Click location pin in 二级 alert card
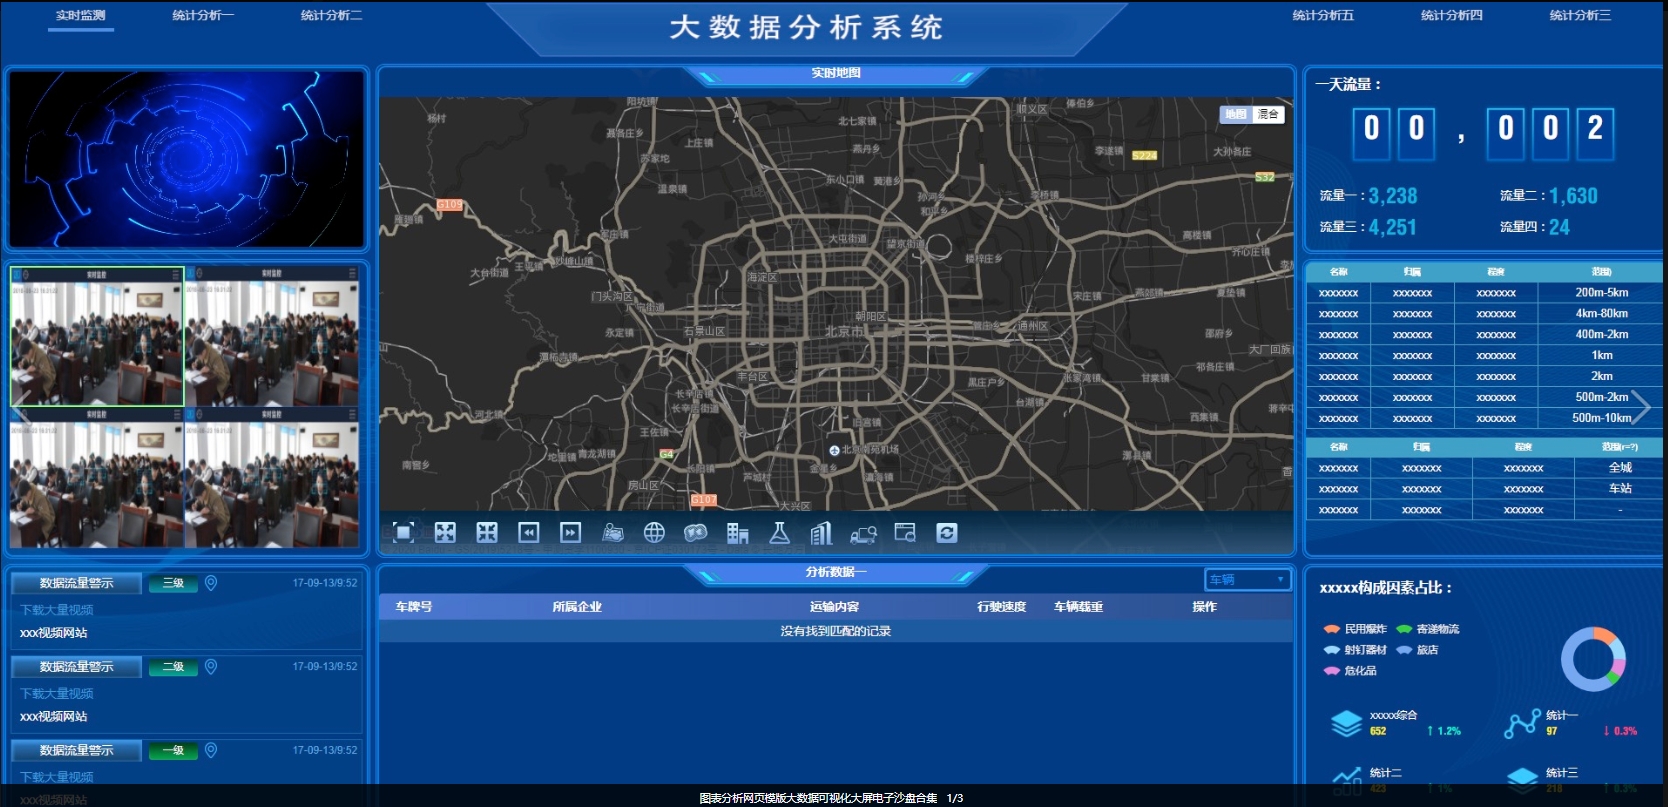The image size is (1668, 807). 211,667
